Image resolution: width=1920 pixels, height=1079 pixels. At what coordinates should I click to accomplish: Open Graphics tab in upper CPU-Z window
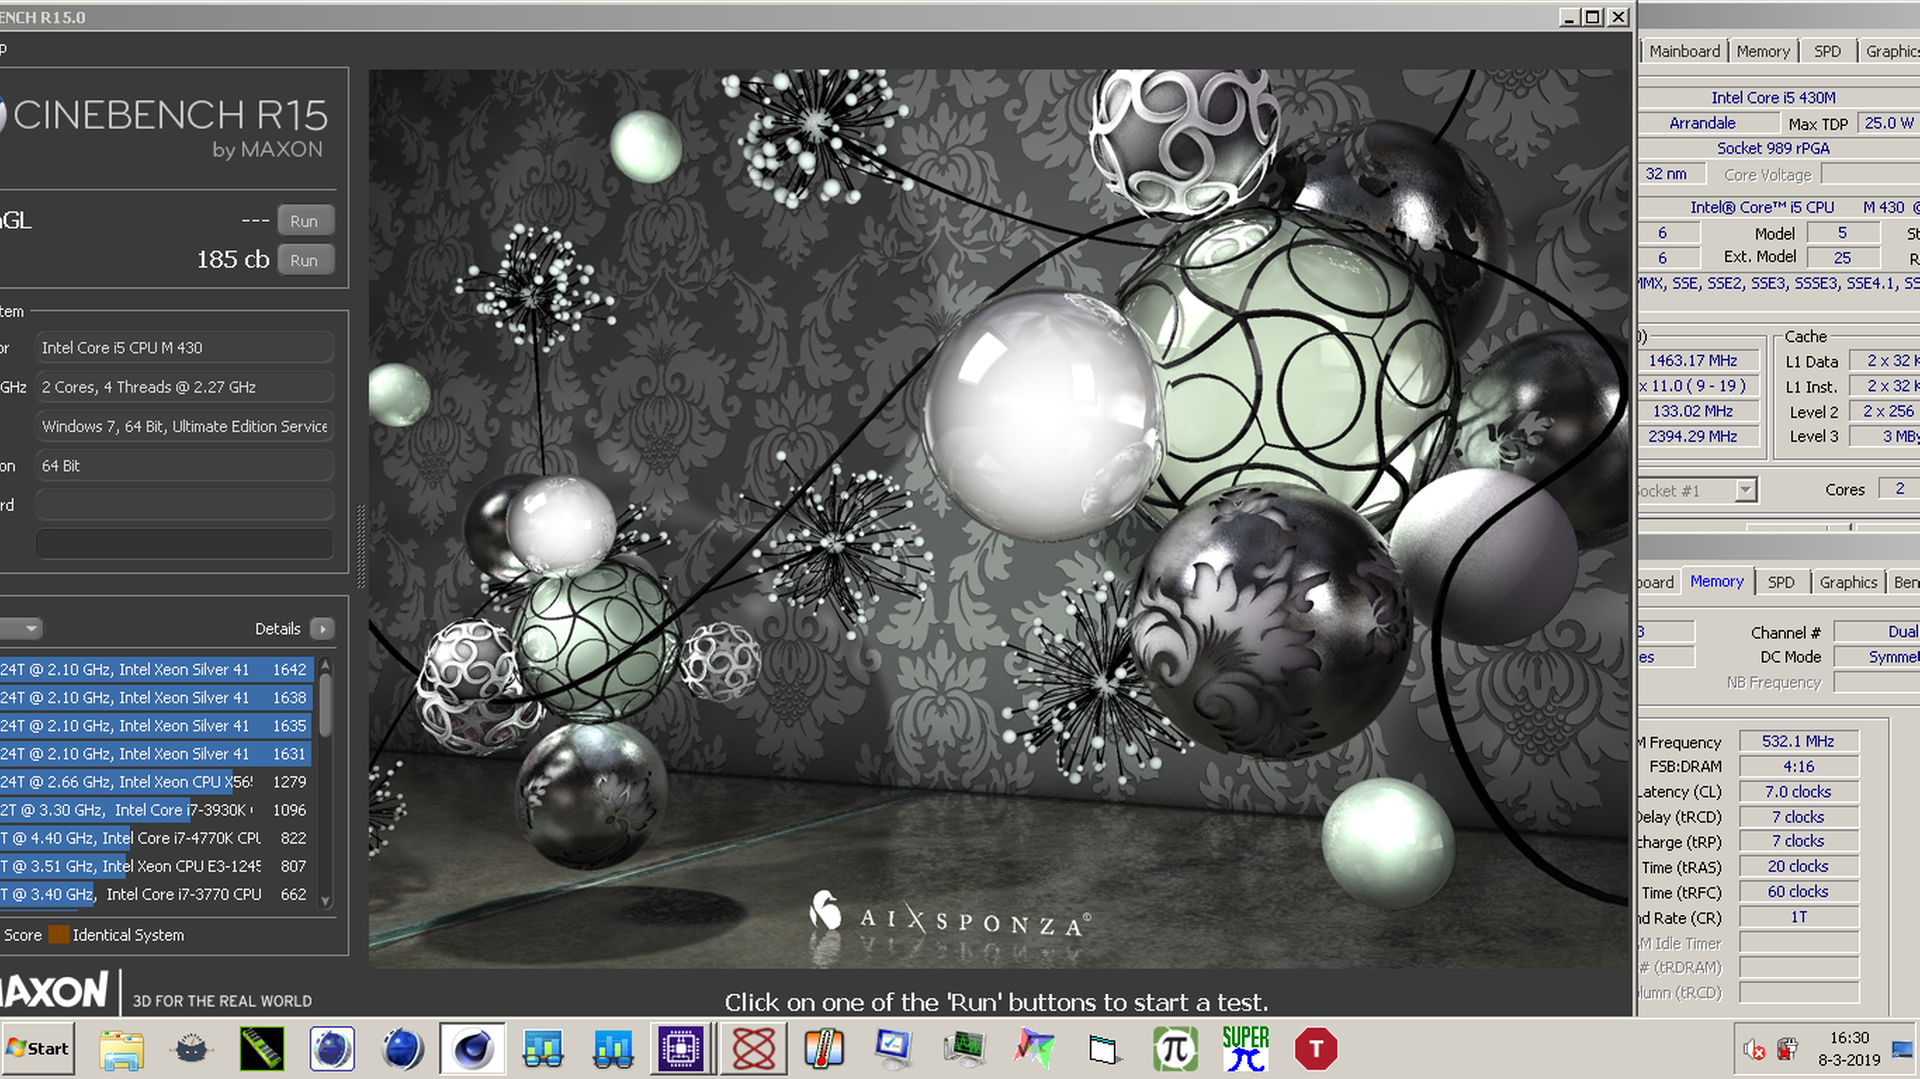(1890, 51)
